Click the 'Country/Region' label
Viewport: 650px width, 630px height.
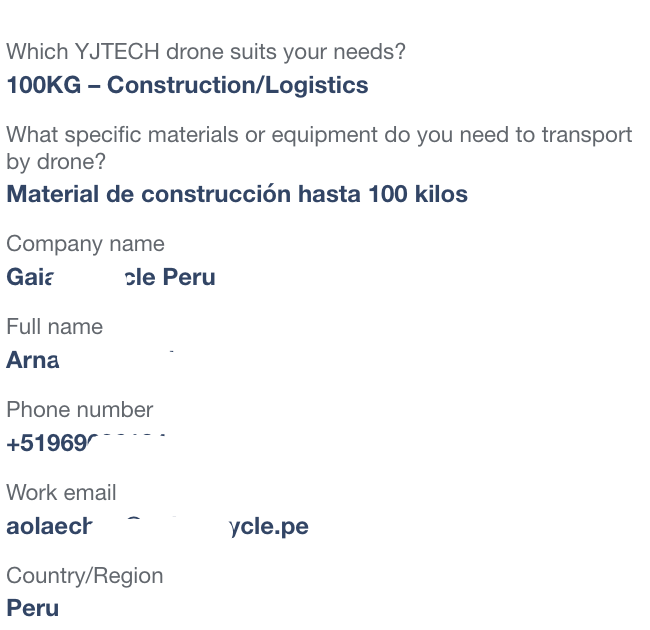coord(85,576)
